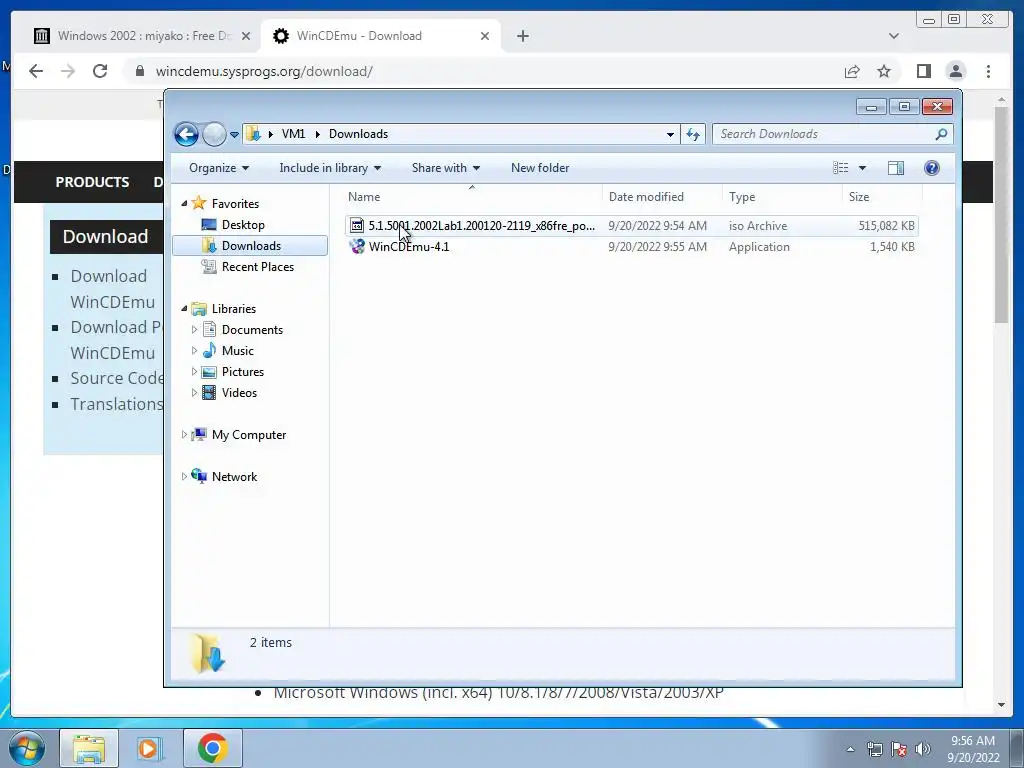Screen dimensions: 1024x768
Task: Close the Windows 2002 miyako tab
Action: click(x=246, y=36)
